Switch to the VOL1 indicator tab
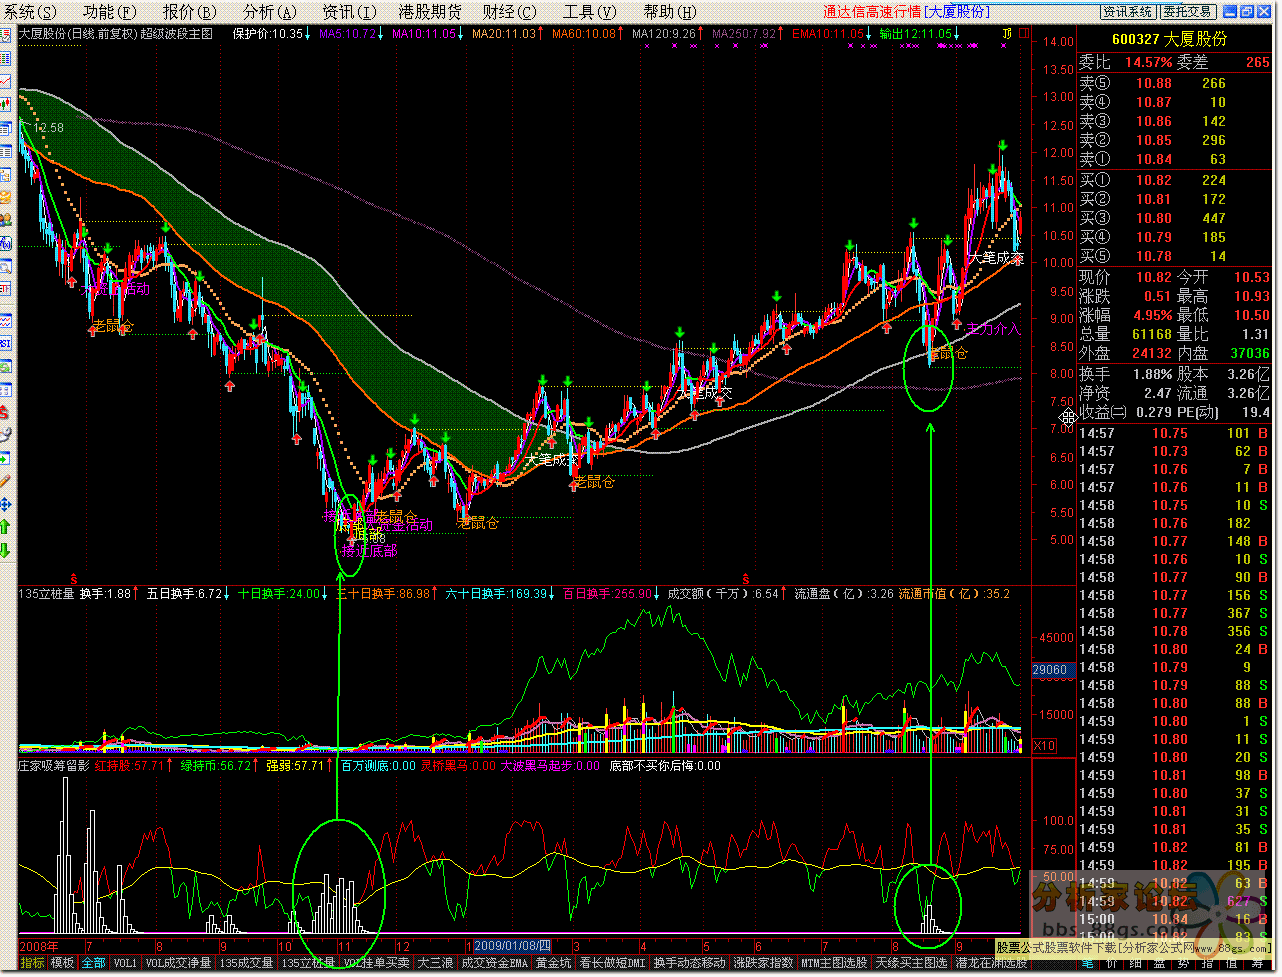Screen dimensions: 1282x977 [125, 963]
